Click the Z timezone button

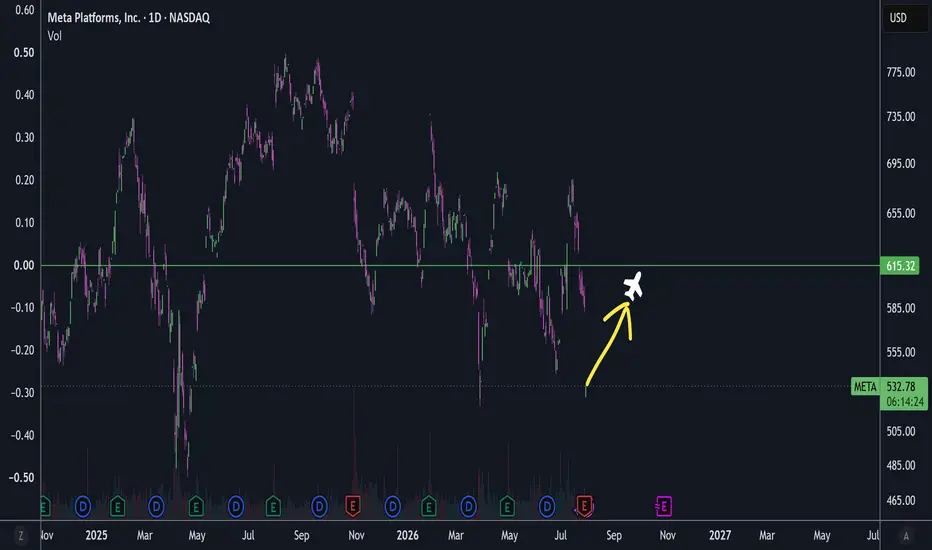point(20,536)
